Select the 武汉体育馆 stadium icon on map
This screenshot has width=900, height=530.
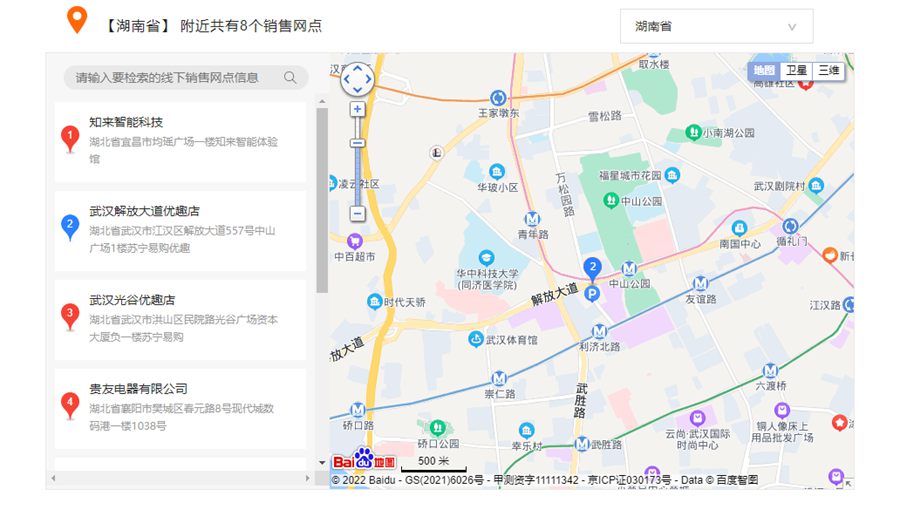pos(477,340)
